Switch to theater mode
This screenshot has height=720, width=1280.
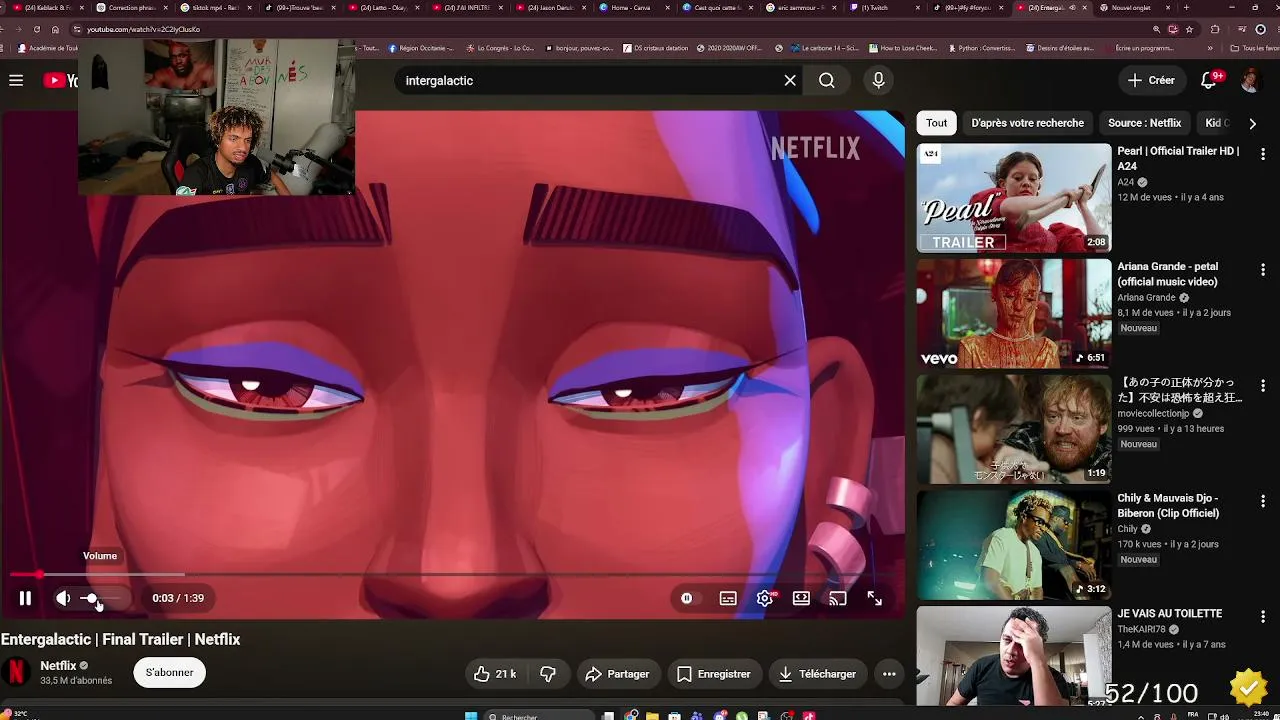point(801,598)
